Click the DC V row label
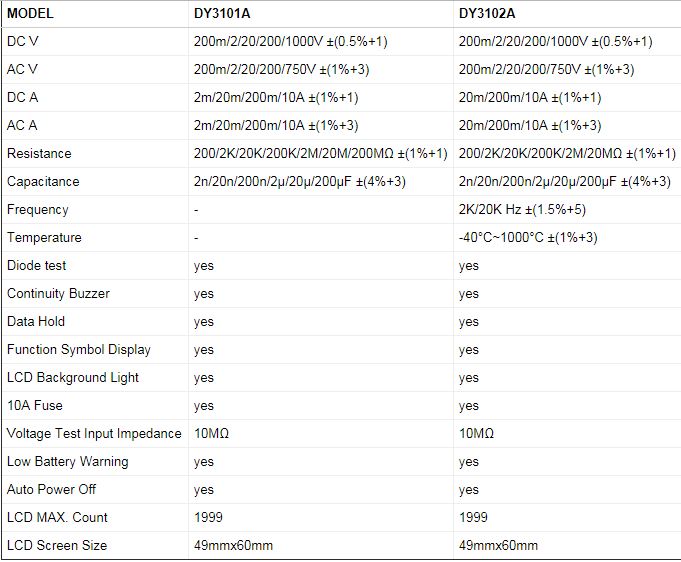 point(24,42)
